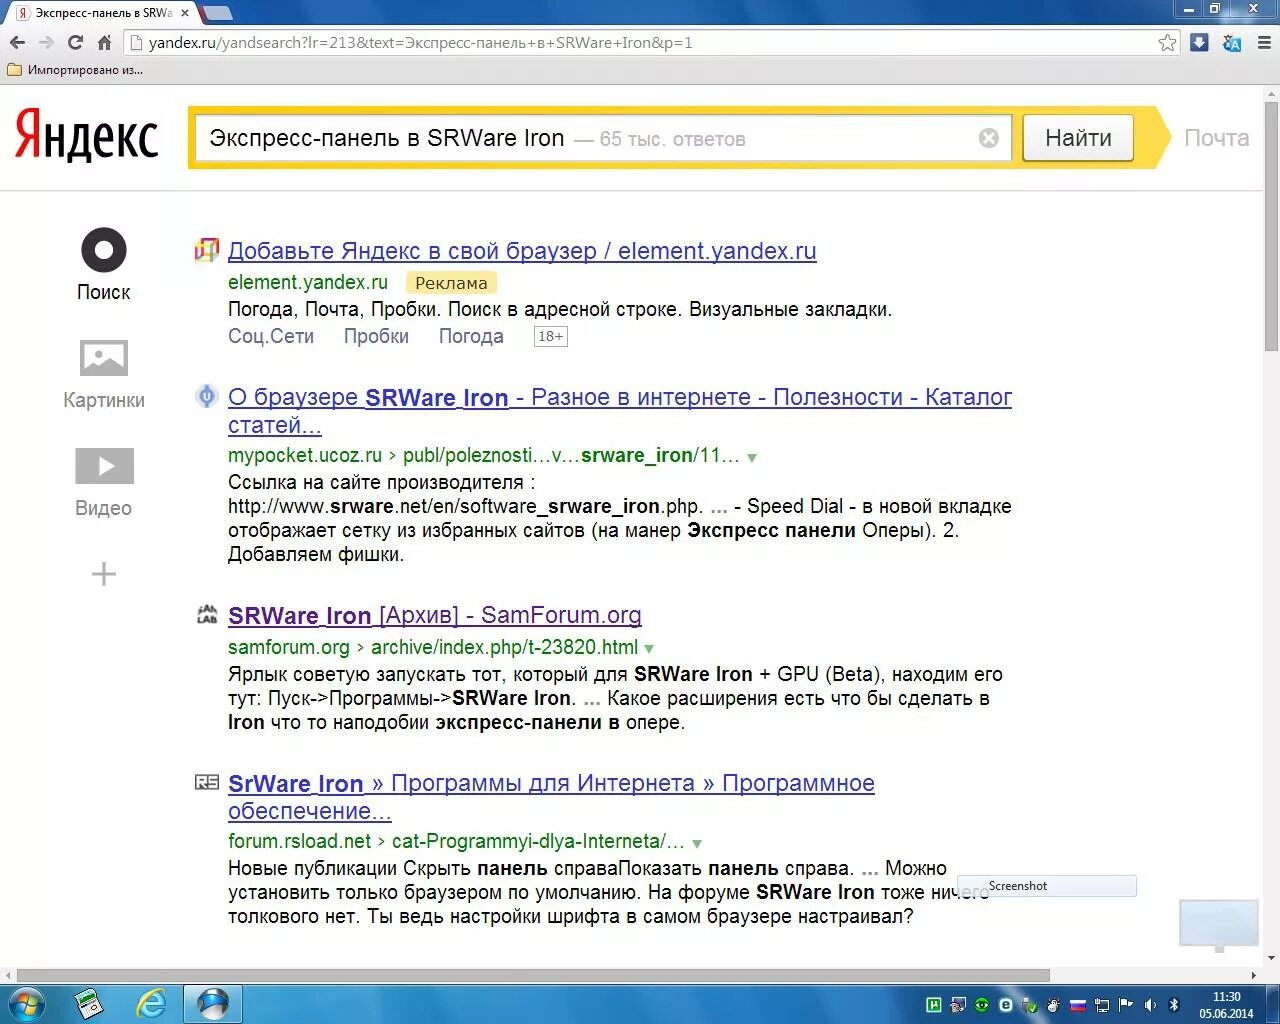Close the Экспресс-панель tab

[185, 13]
